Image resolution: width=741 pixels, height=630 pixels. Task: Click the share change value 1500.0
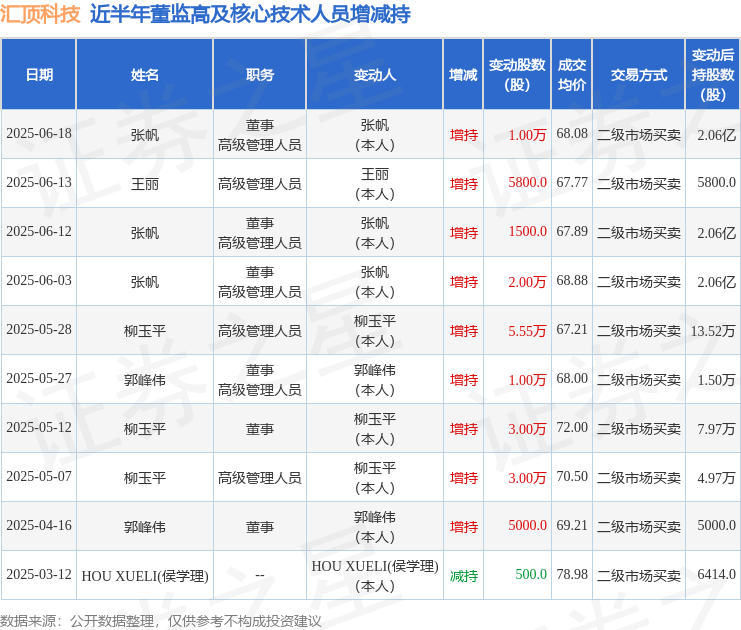click(x=527, y=232)
